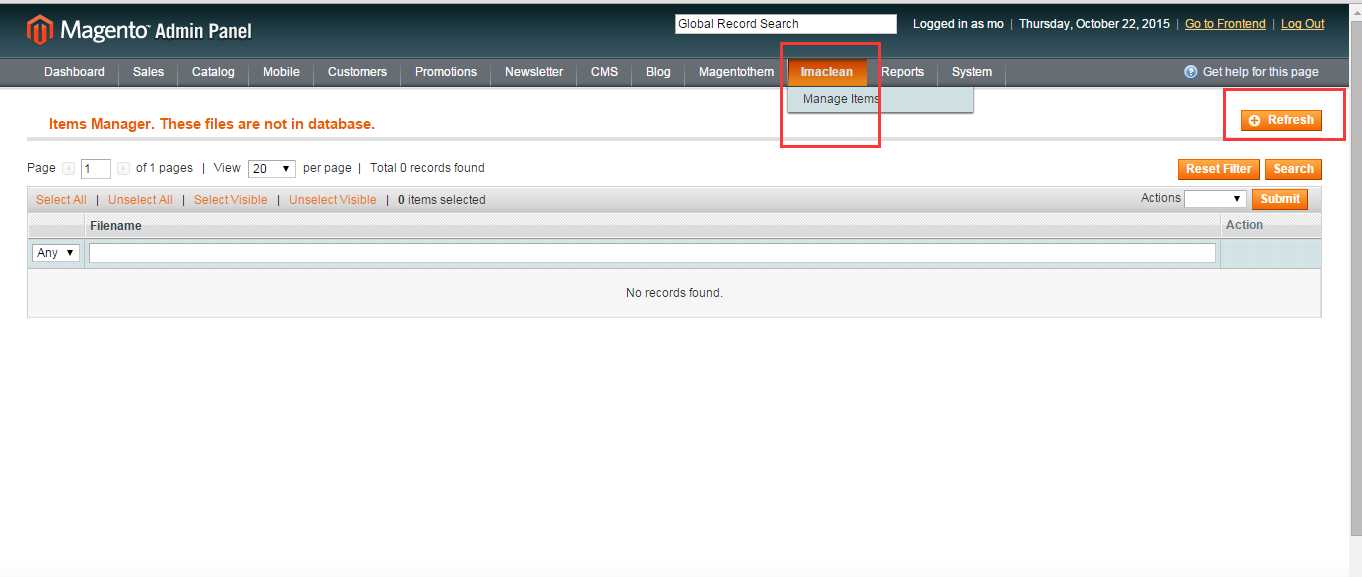The image size is (1362, 577).
Task: Click the 'No records found.' message
Action: tap(674, 293)
